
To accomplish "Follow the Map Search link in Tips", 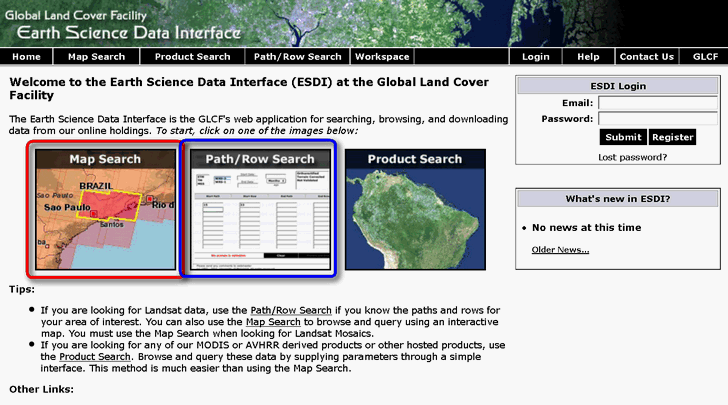I will tap(273, 322).
